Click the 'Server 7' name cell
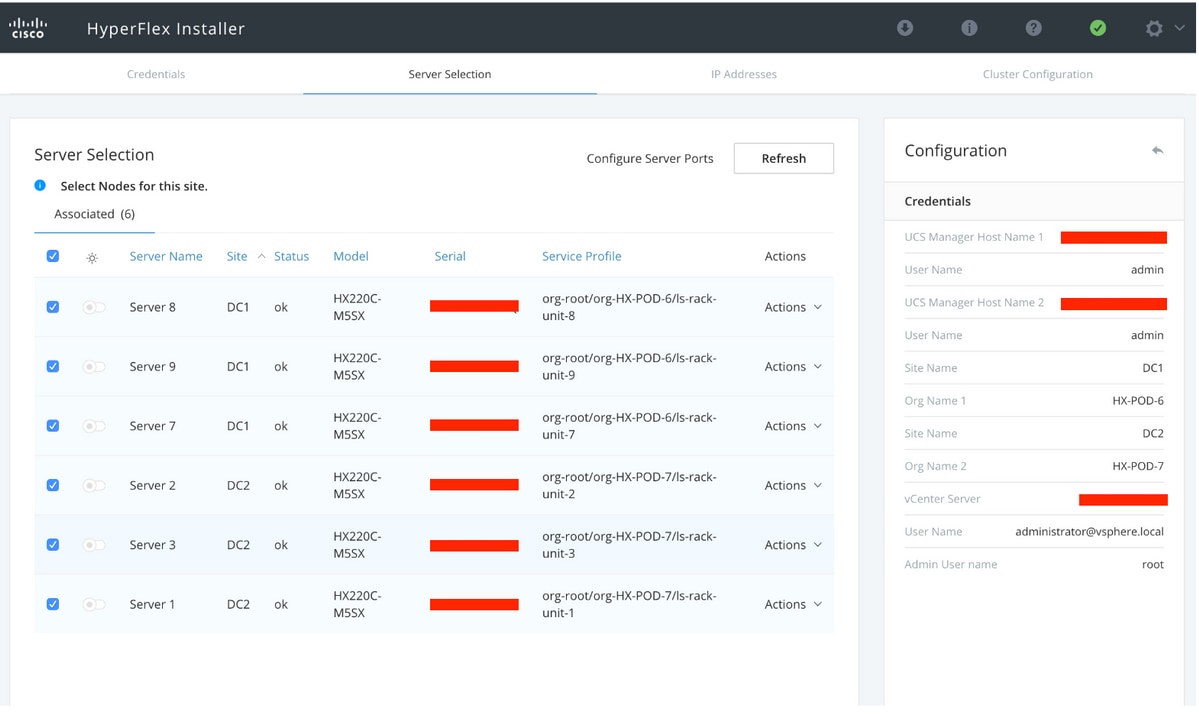 click(x=152, y=426)
